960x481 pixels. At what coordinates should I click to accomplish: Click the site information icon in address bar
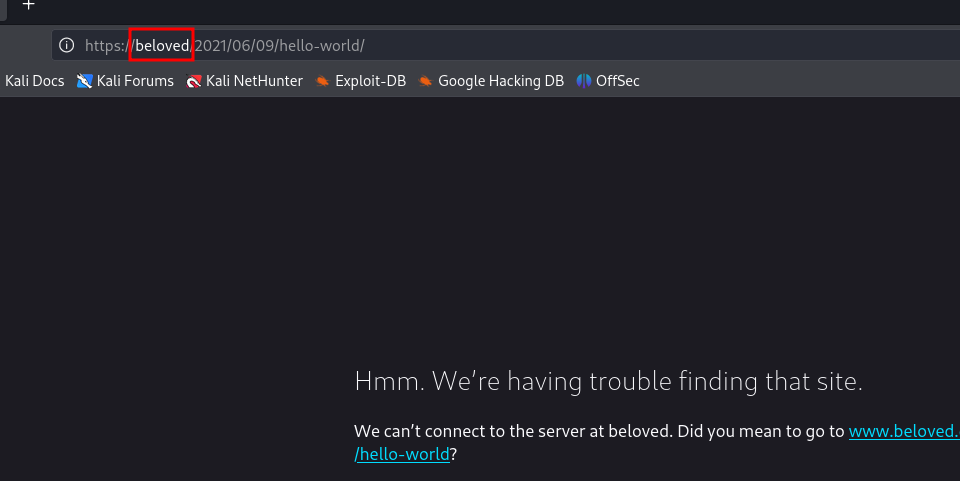67,45
